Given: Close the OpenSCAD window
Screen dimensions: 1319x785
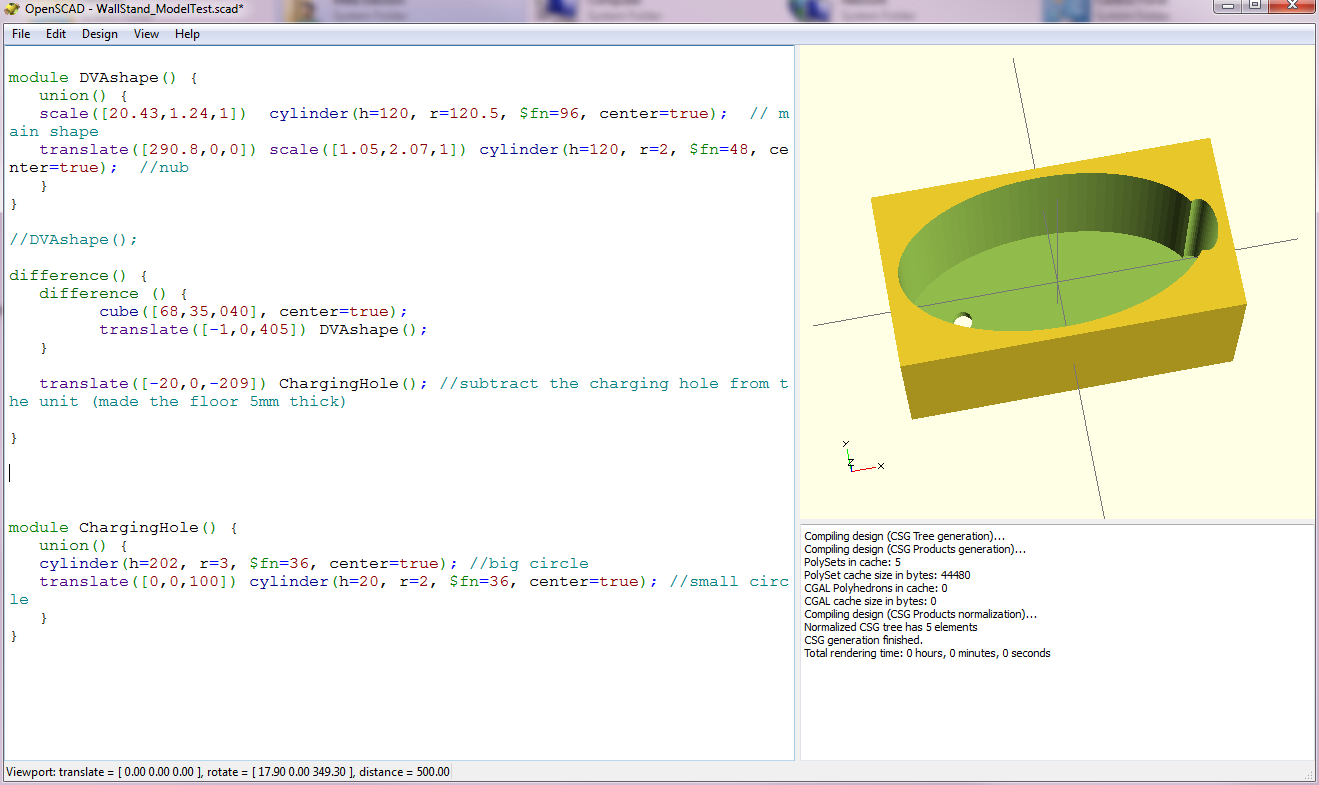Looking at the screenshot, I should (x=1290, y=6).
